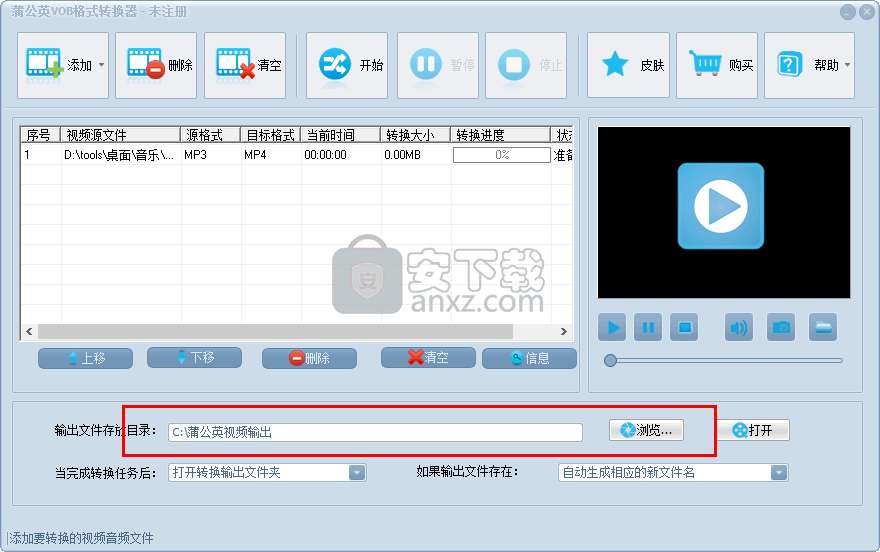Screen dimensions: 880x552
Task: Click the MP3 source format cell
Action: click(195, 155)
